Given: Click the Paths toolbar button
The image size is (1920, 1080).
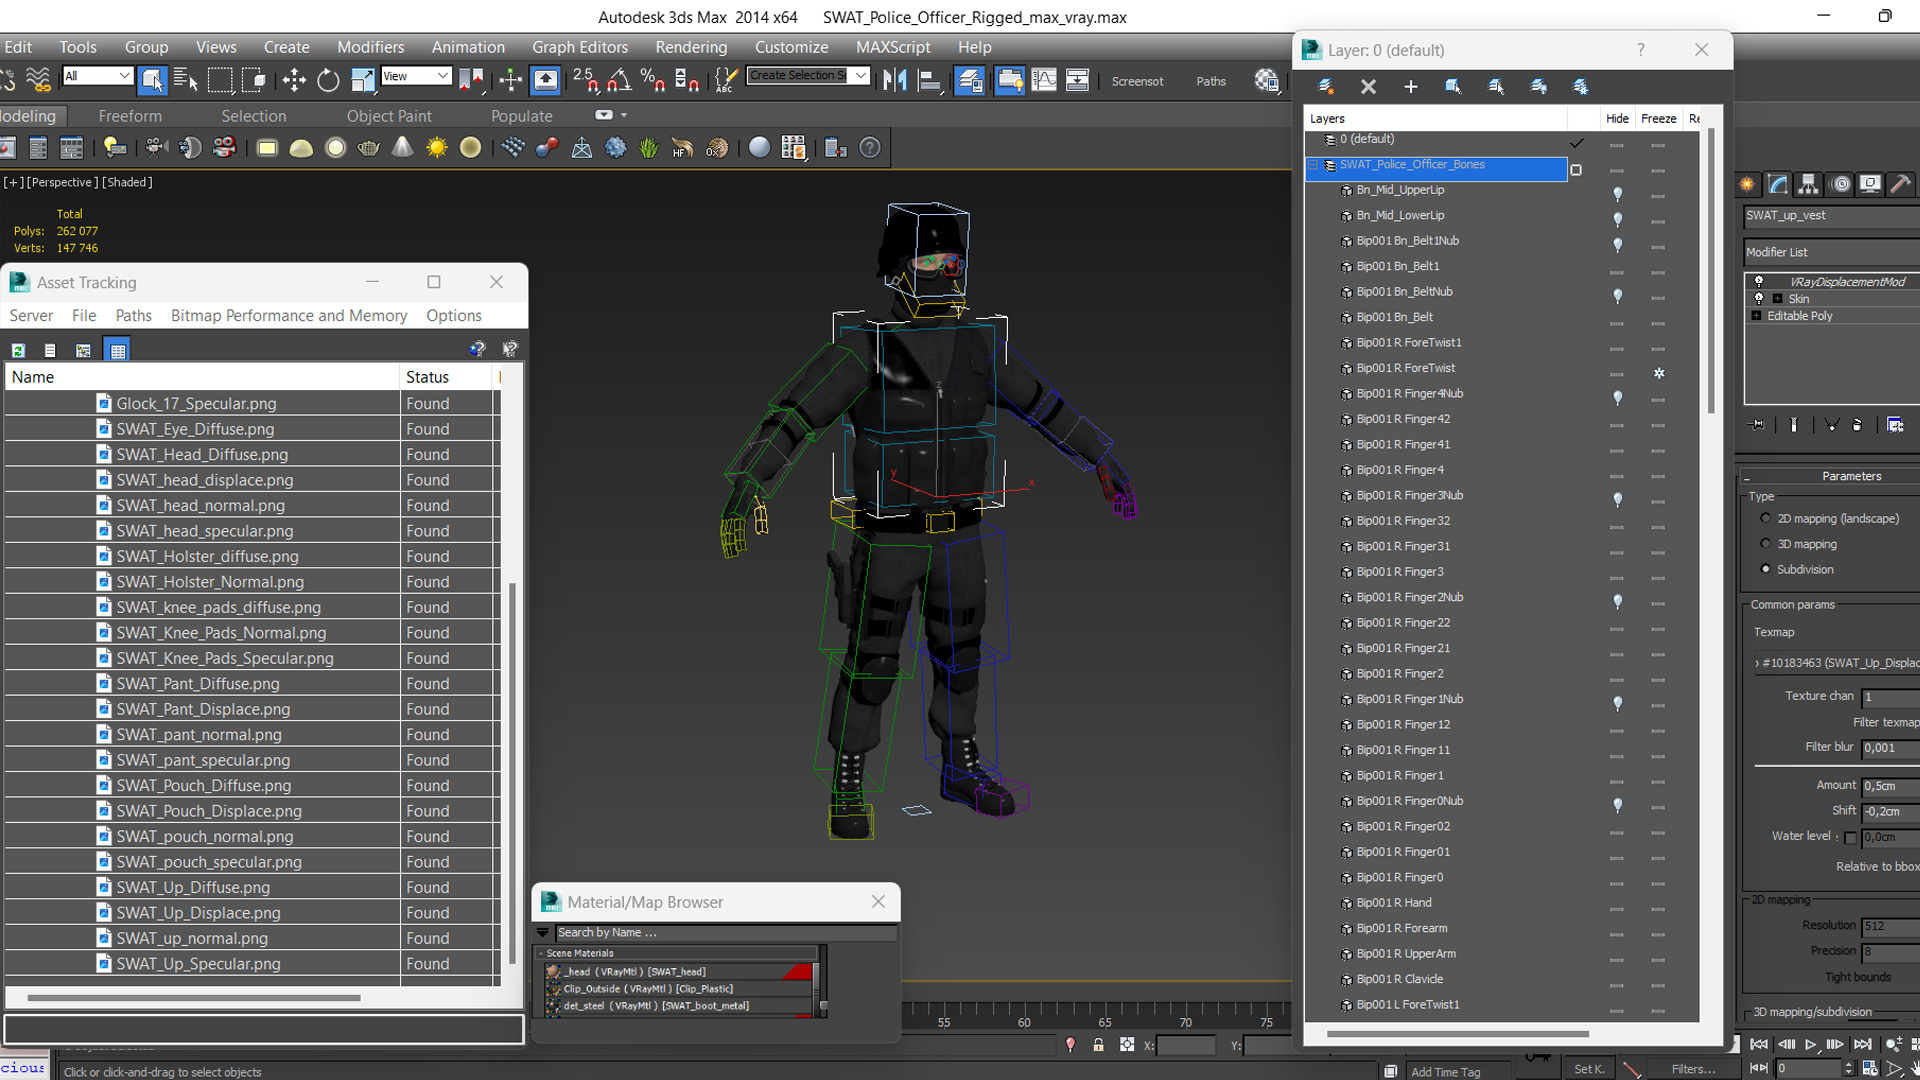Looking at the screenshot, I should coord(1211,81).
